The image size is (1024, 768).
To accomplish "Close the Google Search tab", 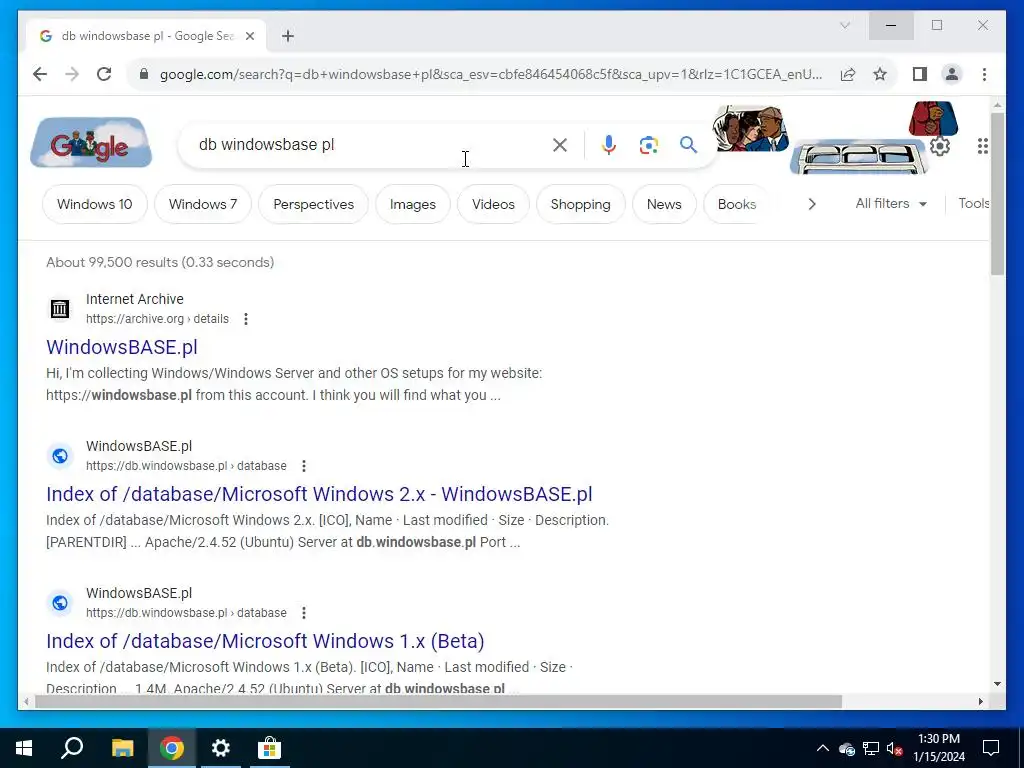I will [x=249, y=36].
